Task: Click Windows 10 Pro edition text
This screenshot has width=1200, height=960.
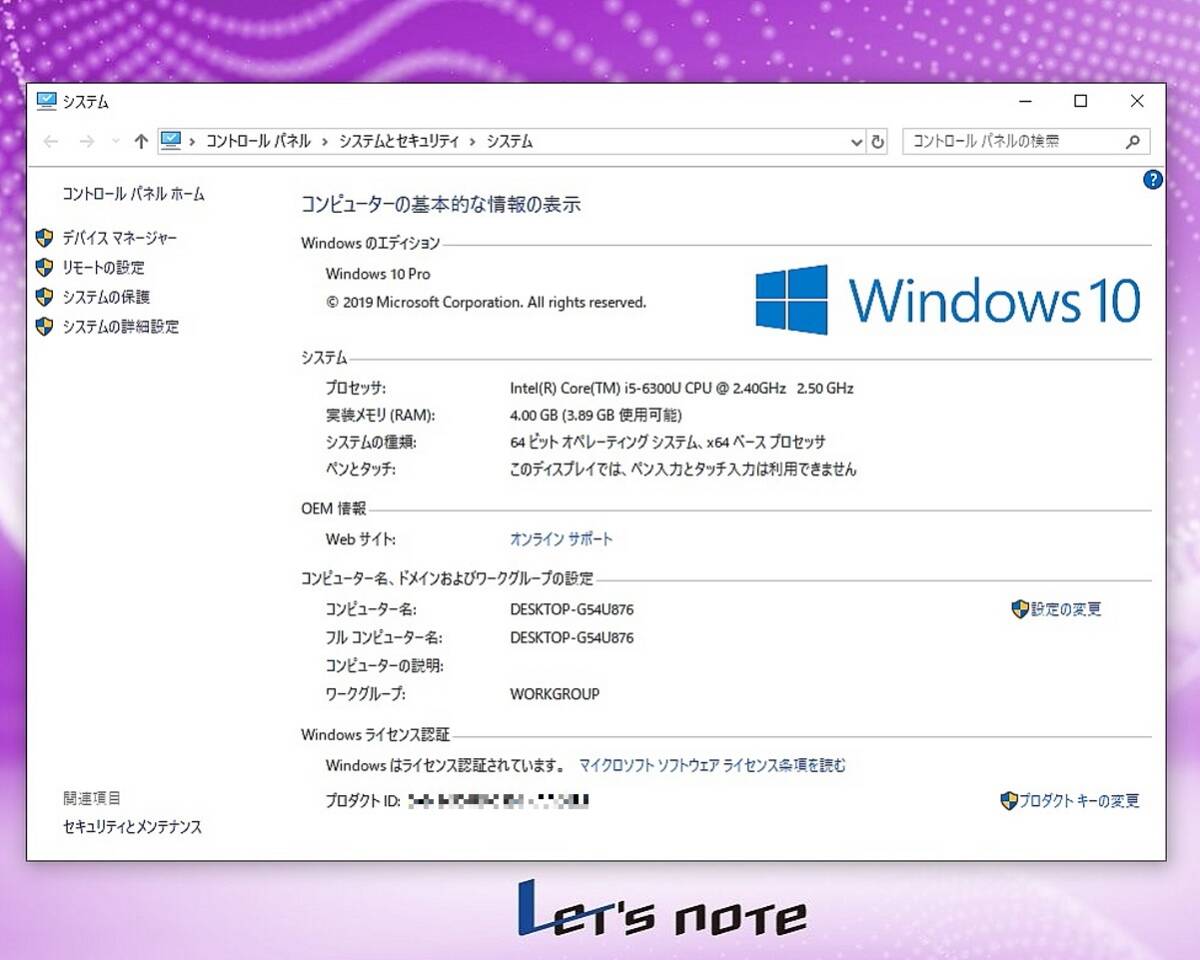Action: (378, 274)
